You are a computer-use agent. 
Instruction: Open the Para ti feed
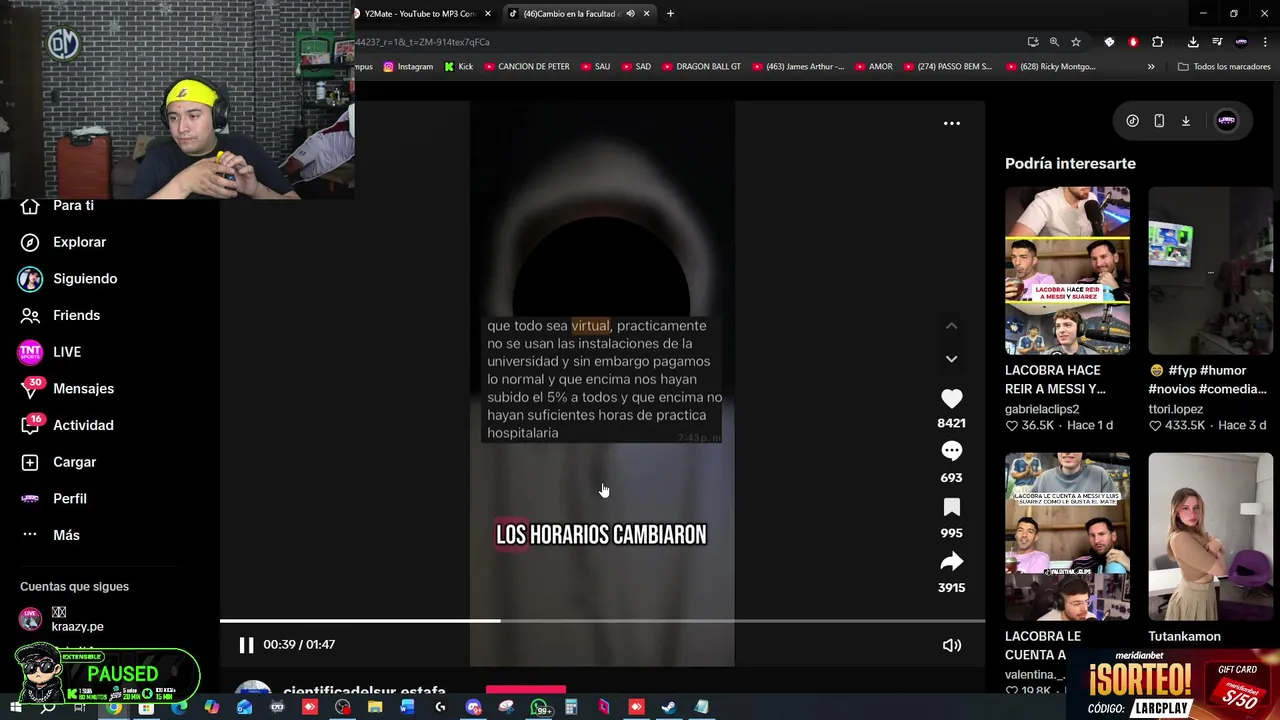coord(60,205)
